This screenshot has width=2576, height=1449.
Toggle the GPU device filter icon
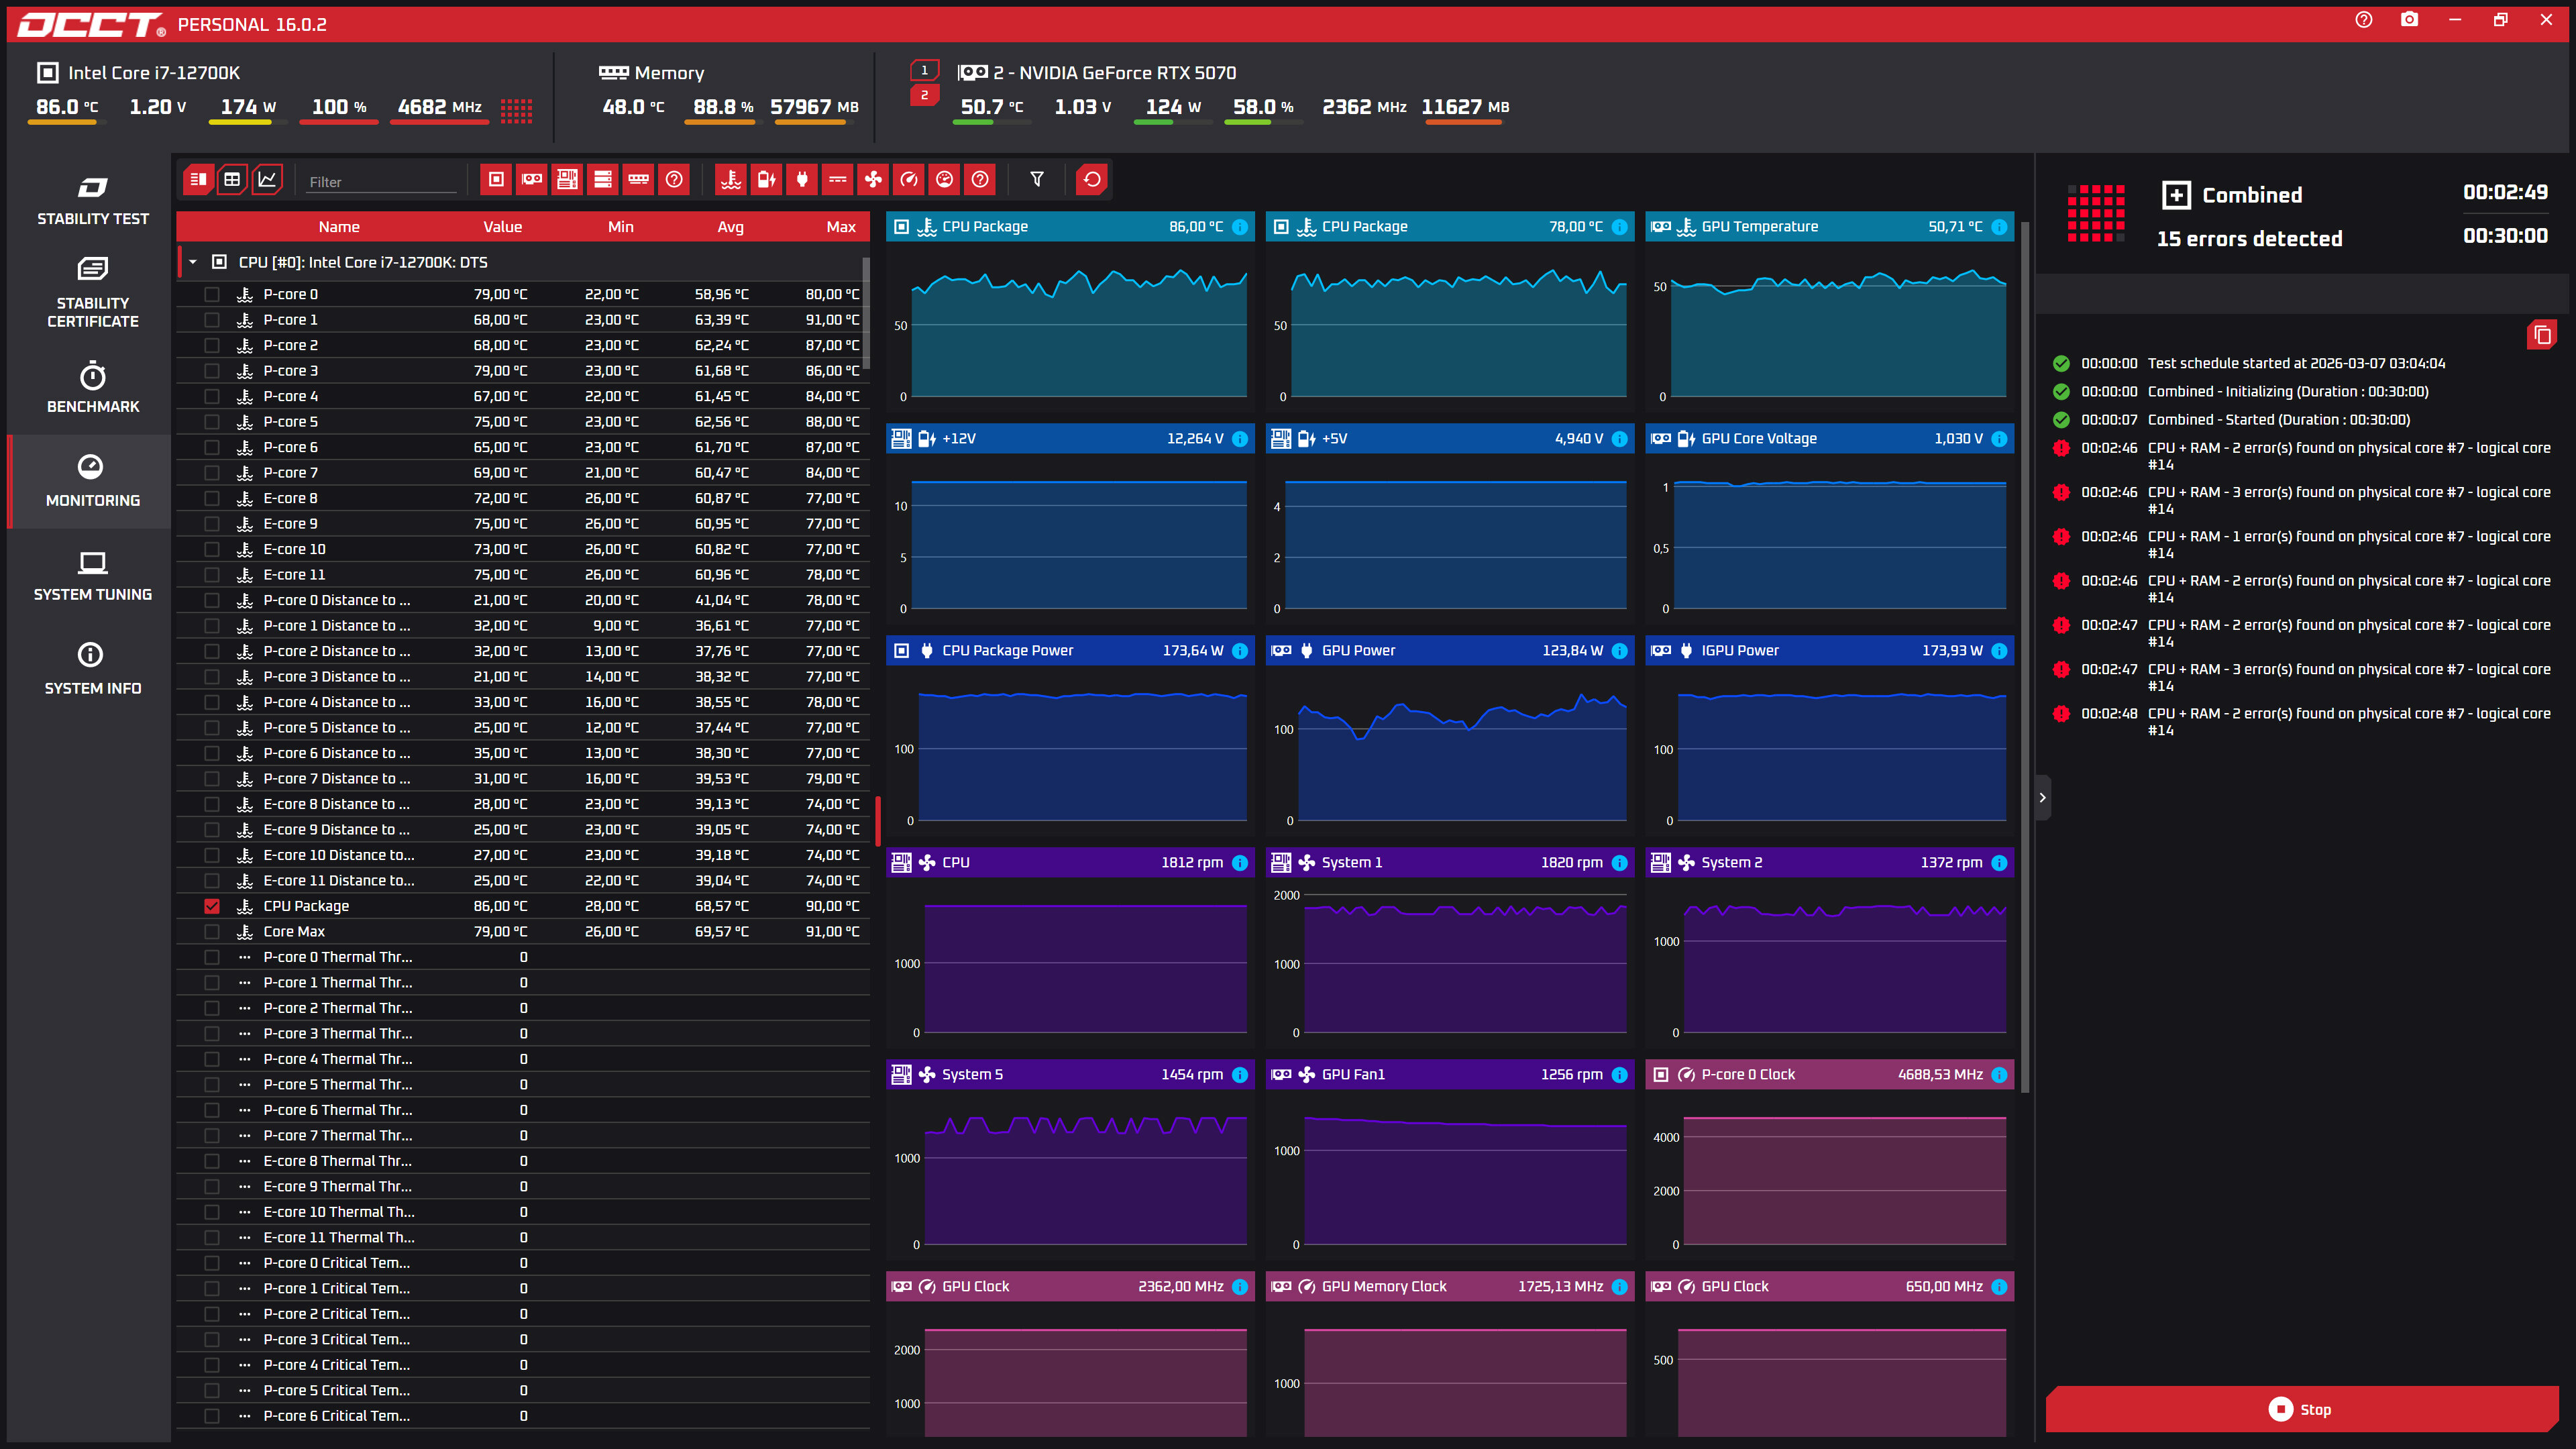click(x=532, y=180)
